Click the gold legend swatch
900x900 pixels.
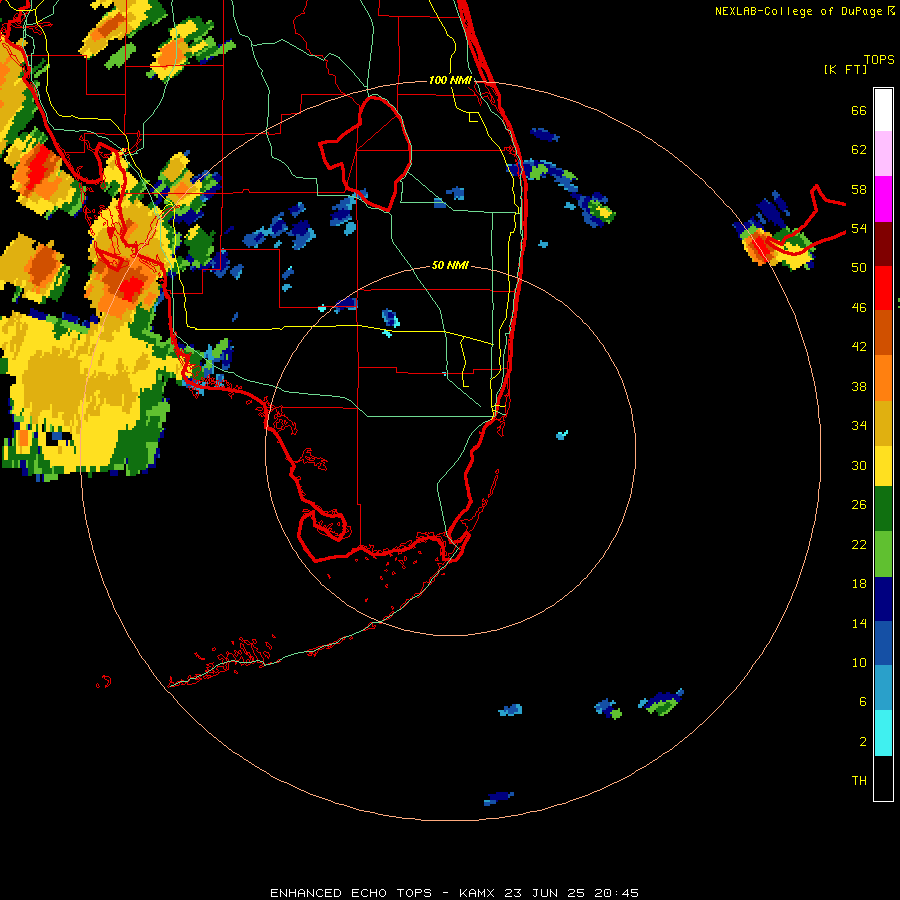click(883, 423)
